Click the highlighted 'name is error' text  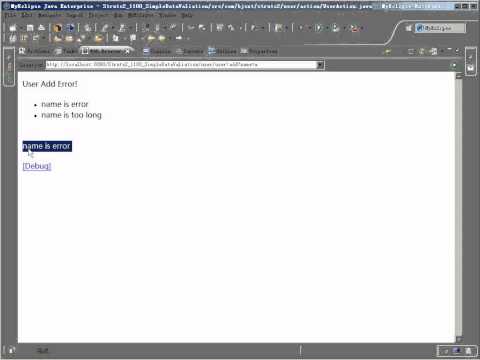coord(47,146)
